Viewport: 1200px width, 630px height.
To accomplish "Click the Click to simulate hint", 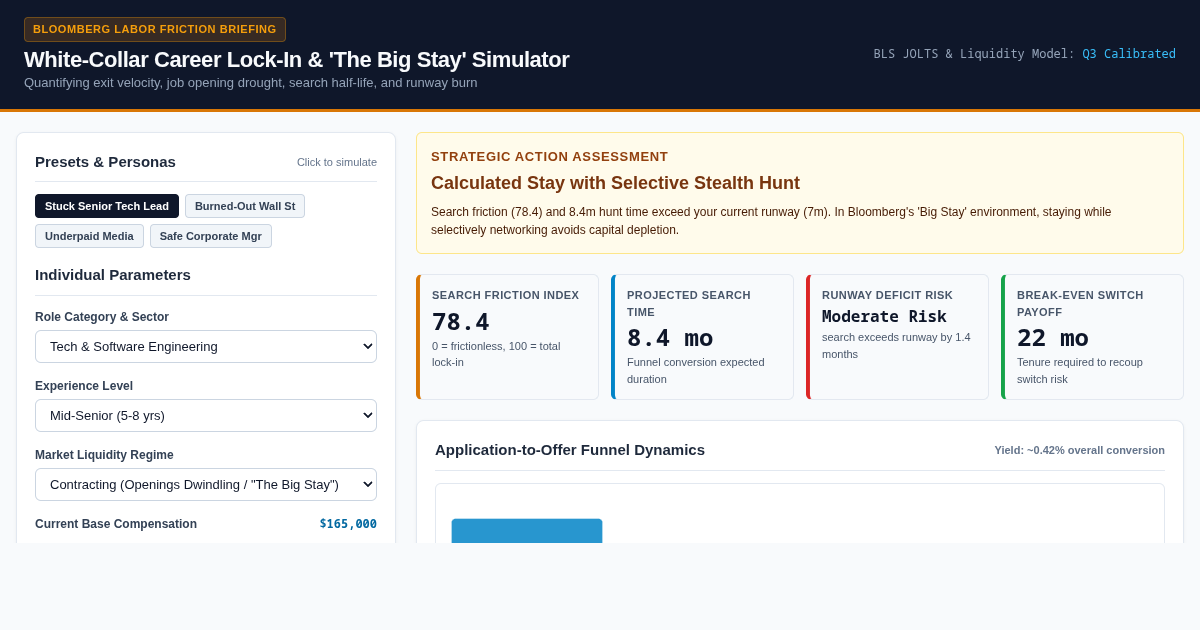I will point(337,162).
